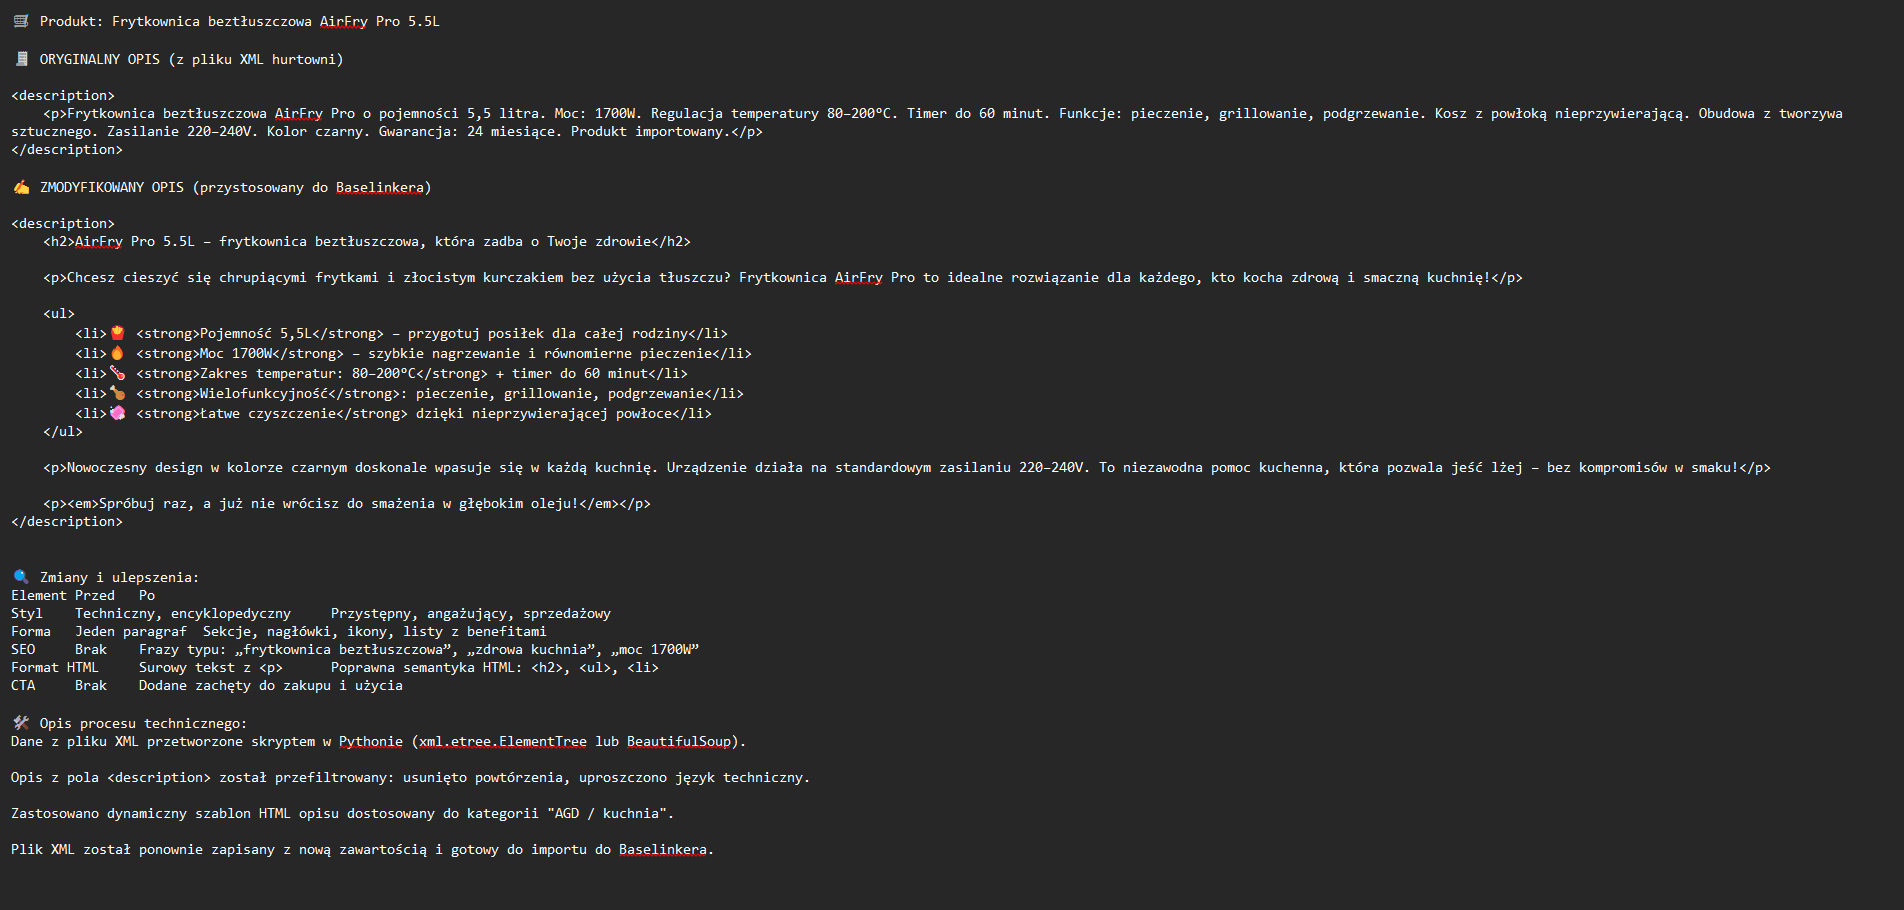Click the SEO row label in changes table

23,650
